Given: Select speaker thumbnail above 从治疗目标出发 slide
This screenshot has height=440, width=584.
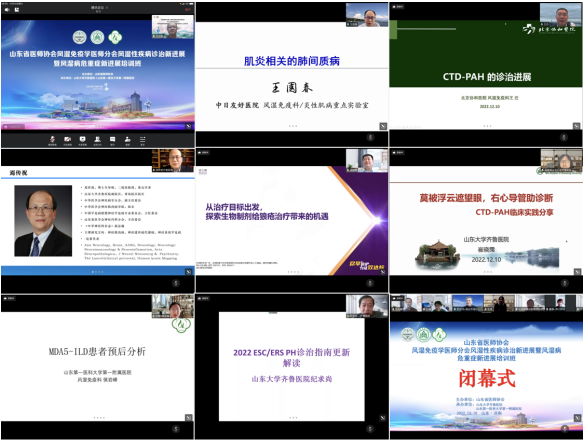Looking at the screenshot, I should 367,161.
